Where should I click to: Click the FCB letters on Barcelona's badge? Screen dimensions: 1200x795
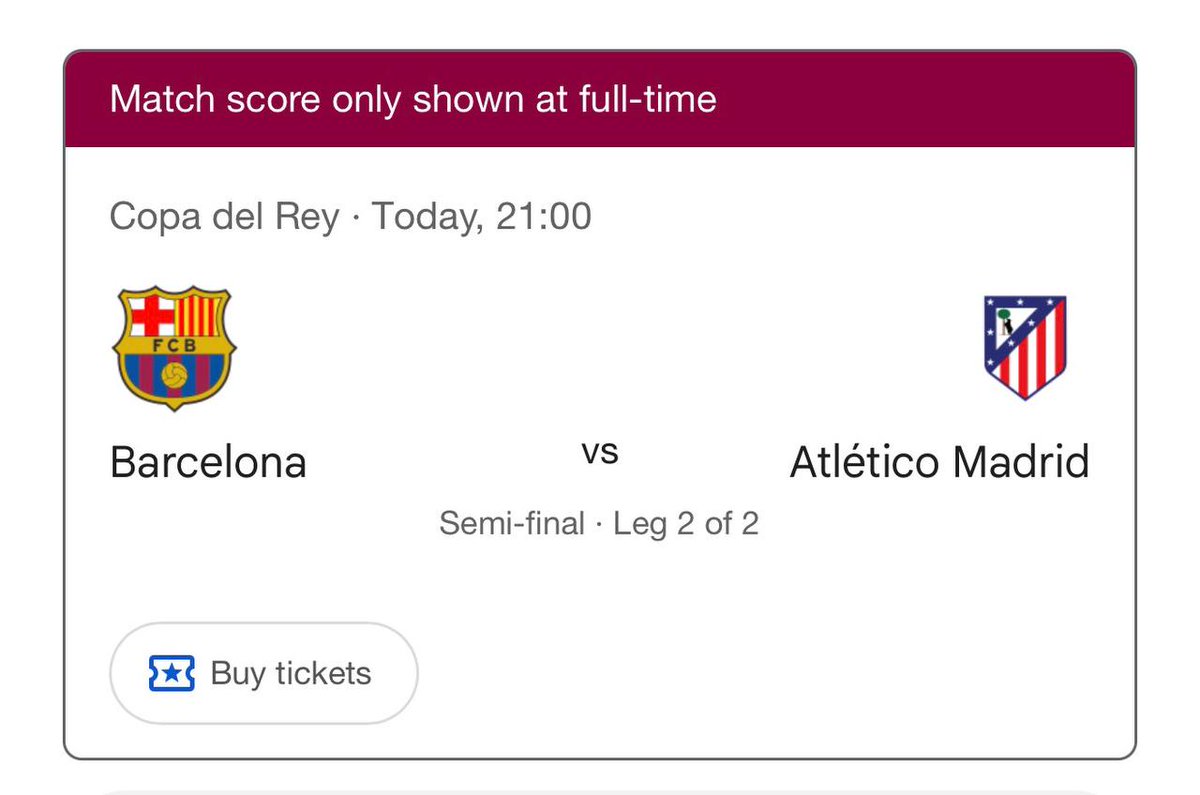coord(174,347)
